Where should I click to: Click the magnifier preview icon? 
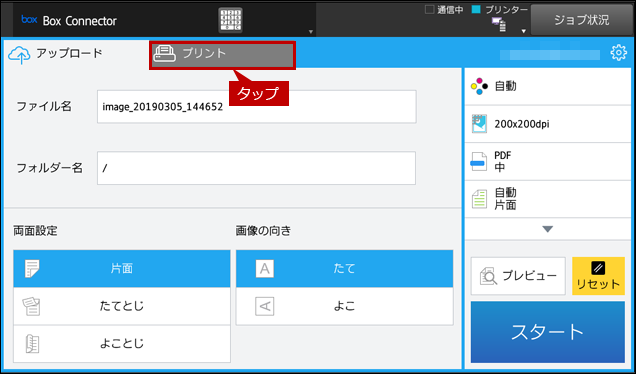point(488,276)
